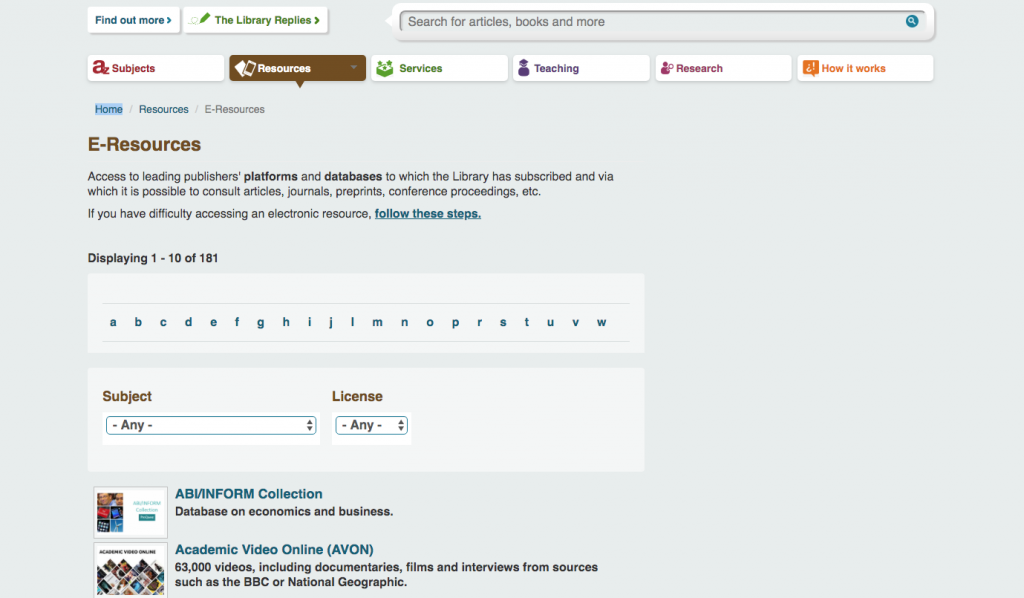Viewport: 1024px width, 598px height.
Task: Filter resources by letter b
Action: [x=138, y=322]
